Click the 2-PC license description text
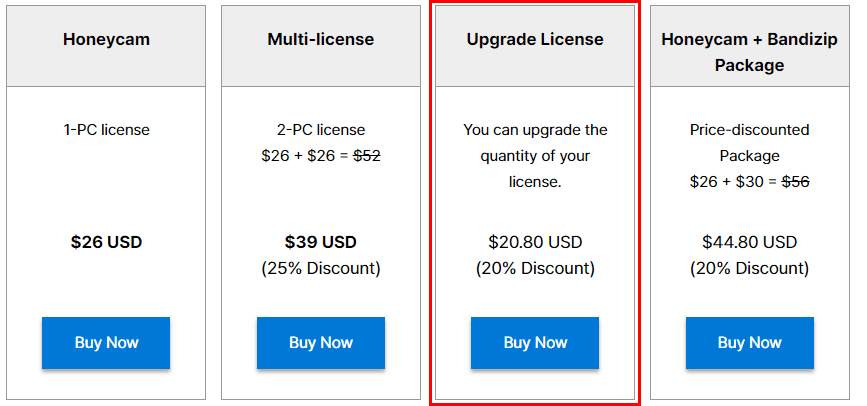Image resolution: width=867 pixels, height=406 pixels. point(320,130)
